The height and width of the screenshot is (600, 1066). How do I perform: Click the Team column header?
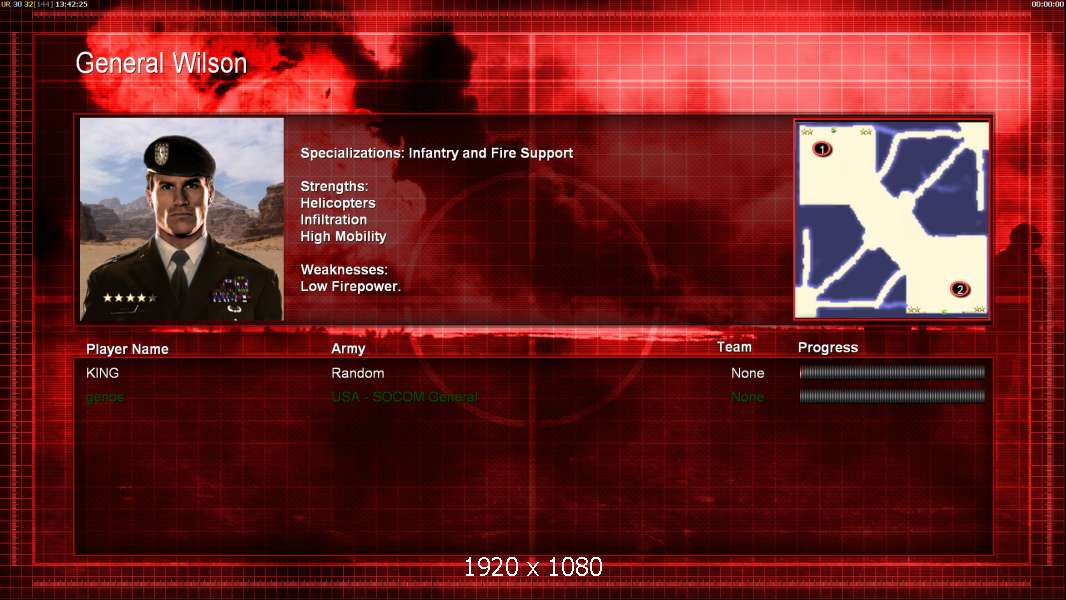[x=734, y=347]
